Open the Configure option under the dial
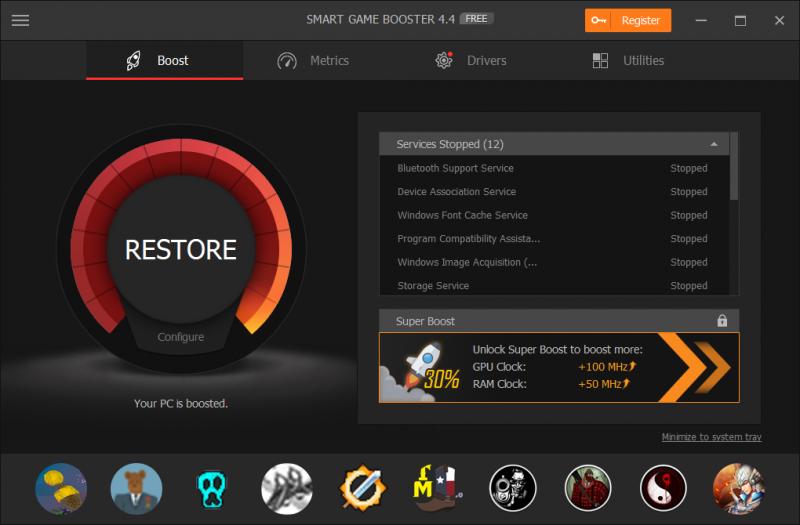The width and height of the screenshot is (800, 525). [181, 337]
